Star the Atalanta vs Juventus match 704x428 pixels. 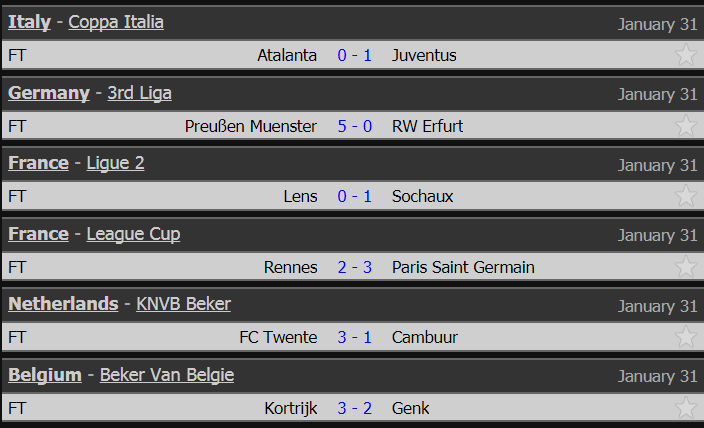686,55
